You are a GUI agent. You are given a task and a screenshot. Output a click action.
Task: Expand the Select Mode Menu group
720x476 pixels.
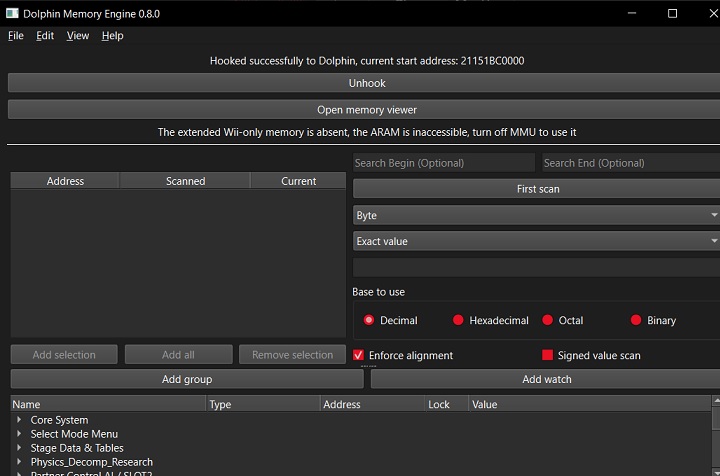(19, 433)
